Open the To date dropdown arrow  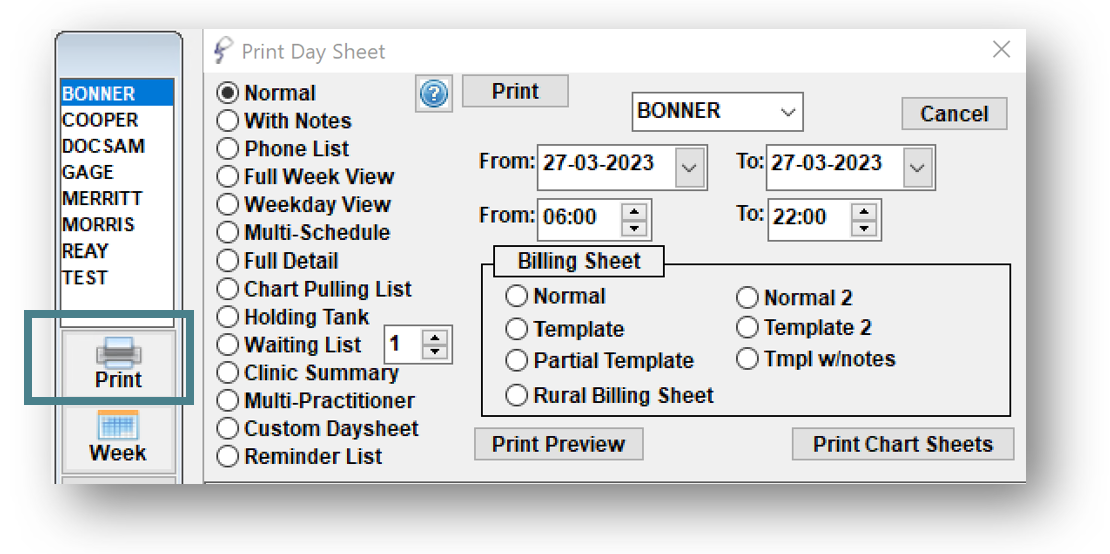coord(917,168)
